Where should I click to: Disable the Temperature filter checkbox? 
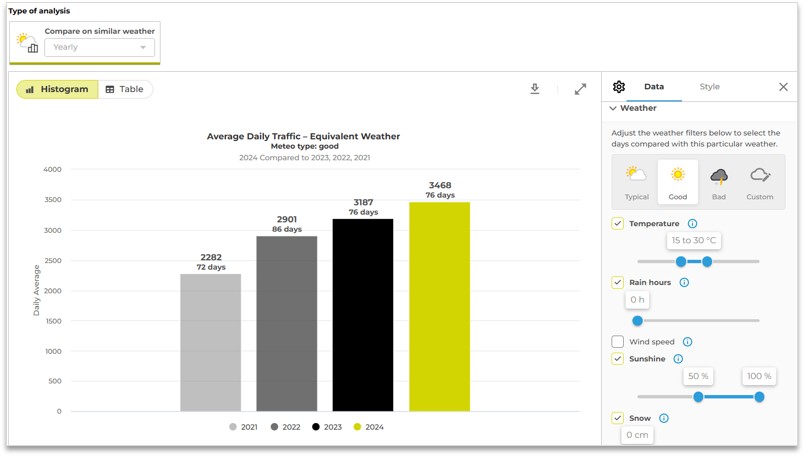[618, 224]
